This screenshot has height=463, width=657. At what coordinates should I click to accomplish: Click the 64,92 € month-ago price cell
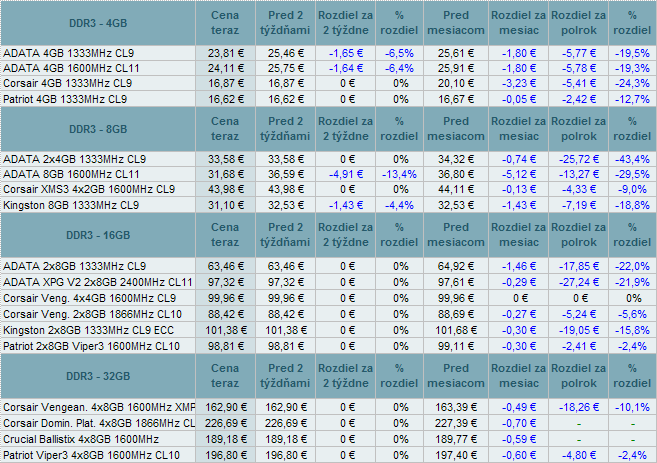point(456,266)
